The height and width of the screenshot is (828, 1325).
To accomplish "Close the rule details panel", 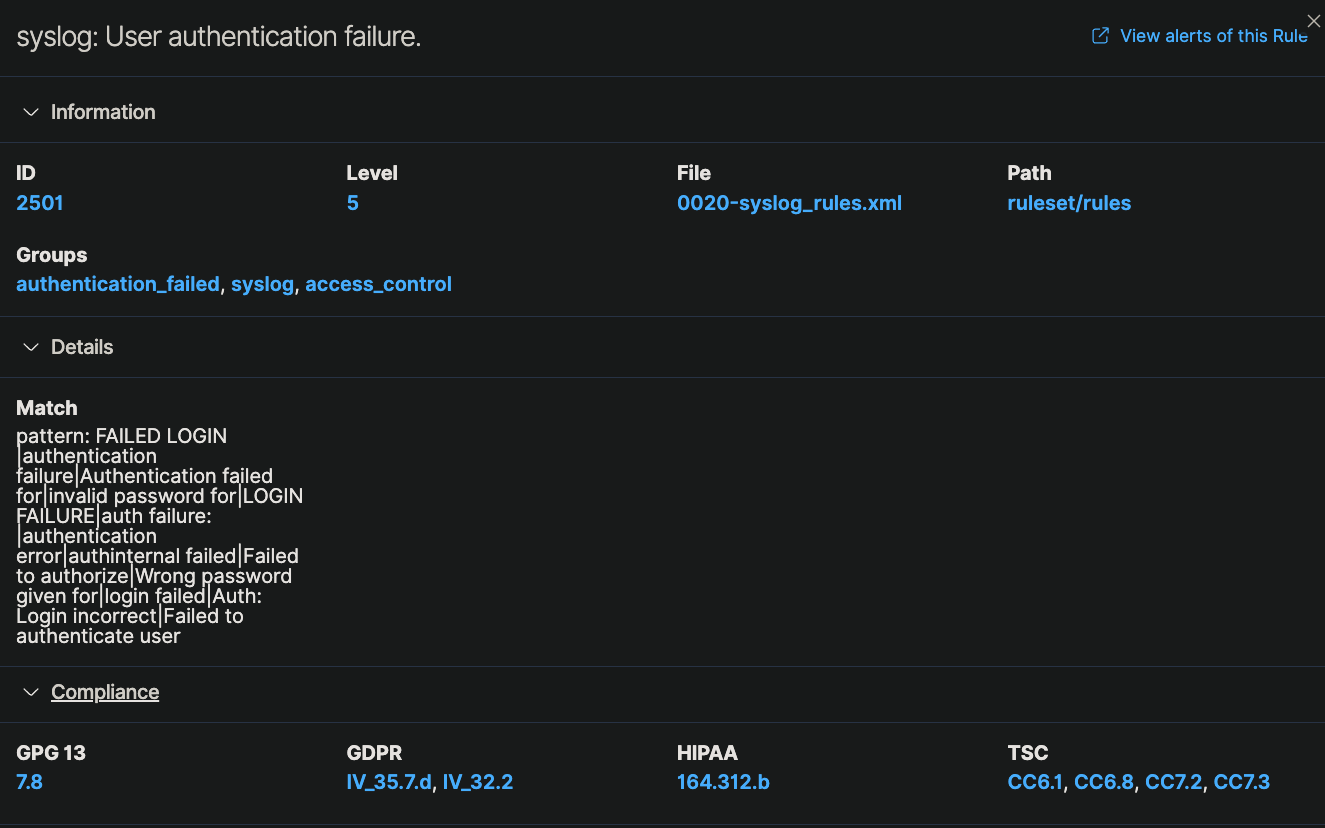I will tap(1313, 20).
